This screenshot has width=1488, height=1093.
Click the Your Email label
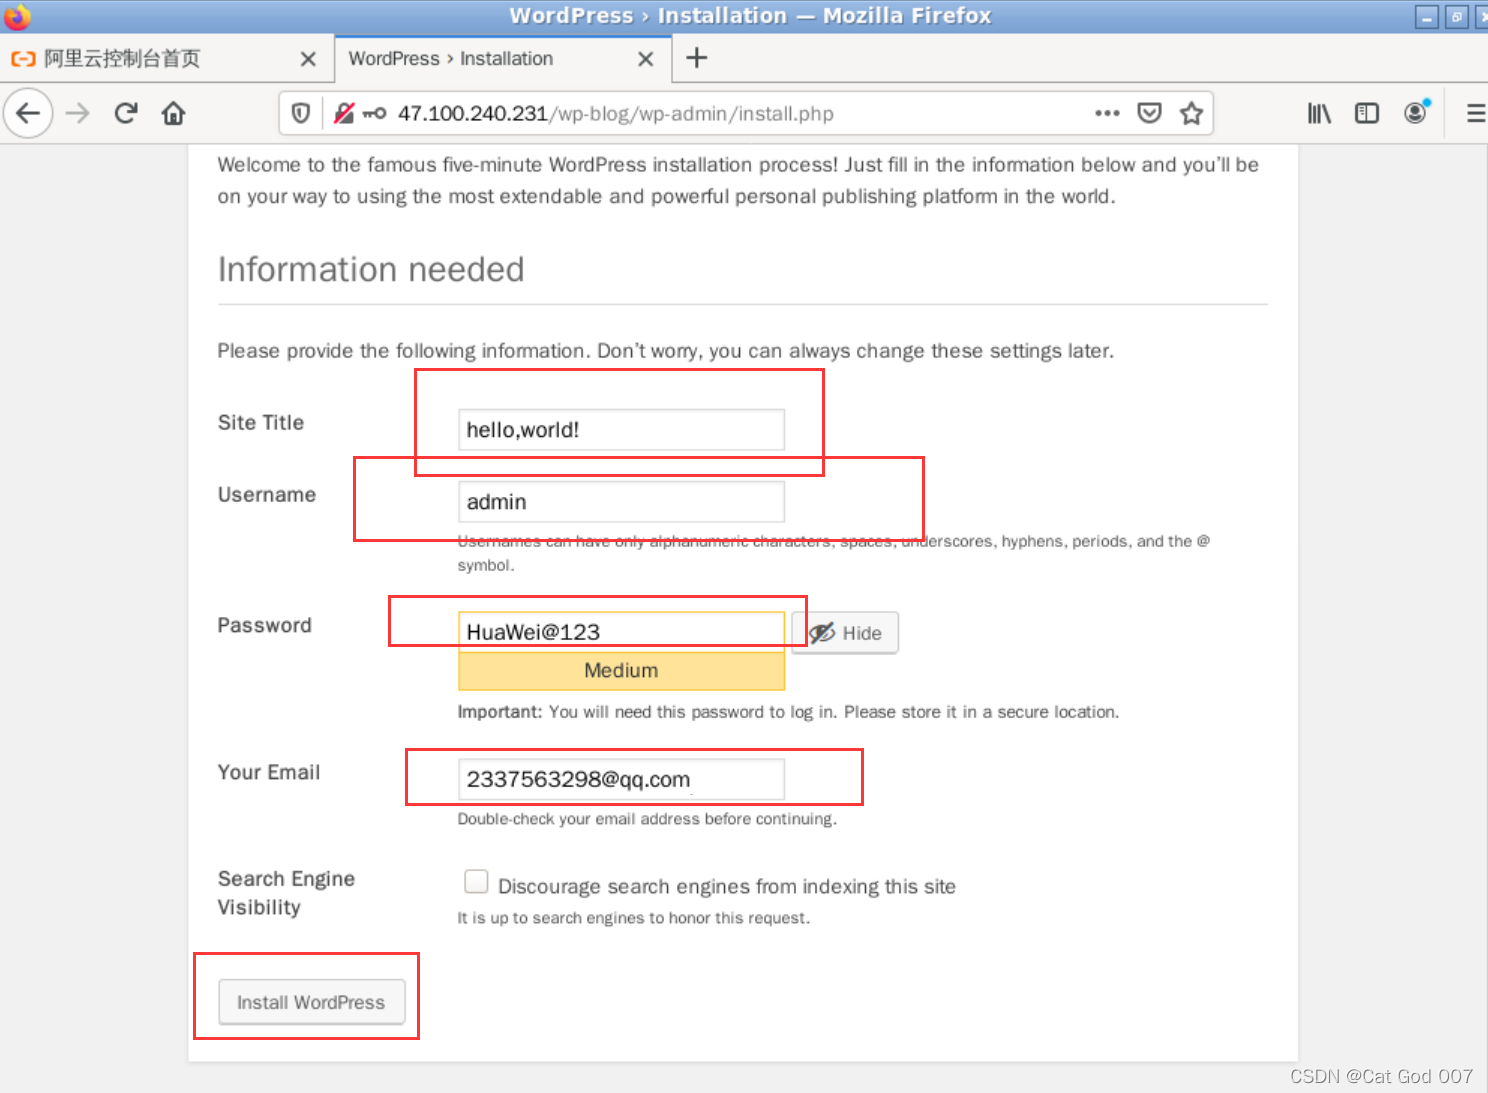click(269, 772)
